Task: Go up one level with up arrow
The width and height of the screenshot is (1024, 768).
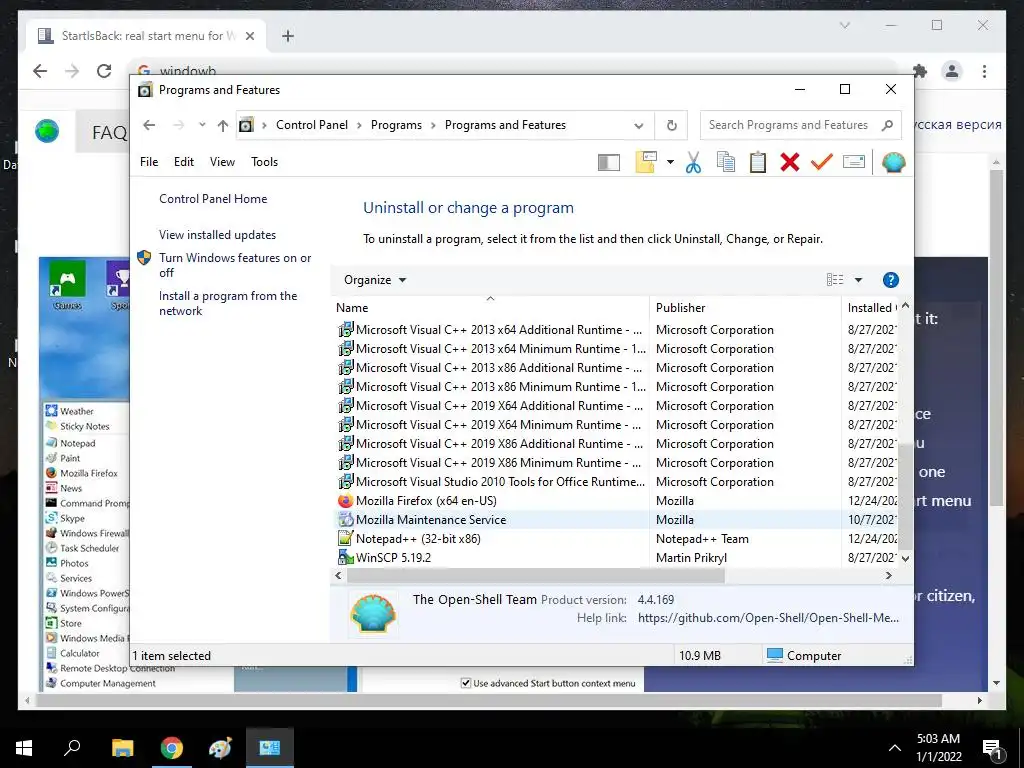Action: [x=223, y=125]
